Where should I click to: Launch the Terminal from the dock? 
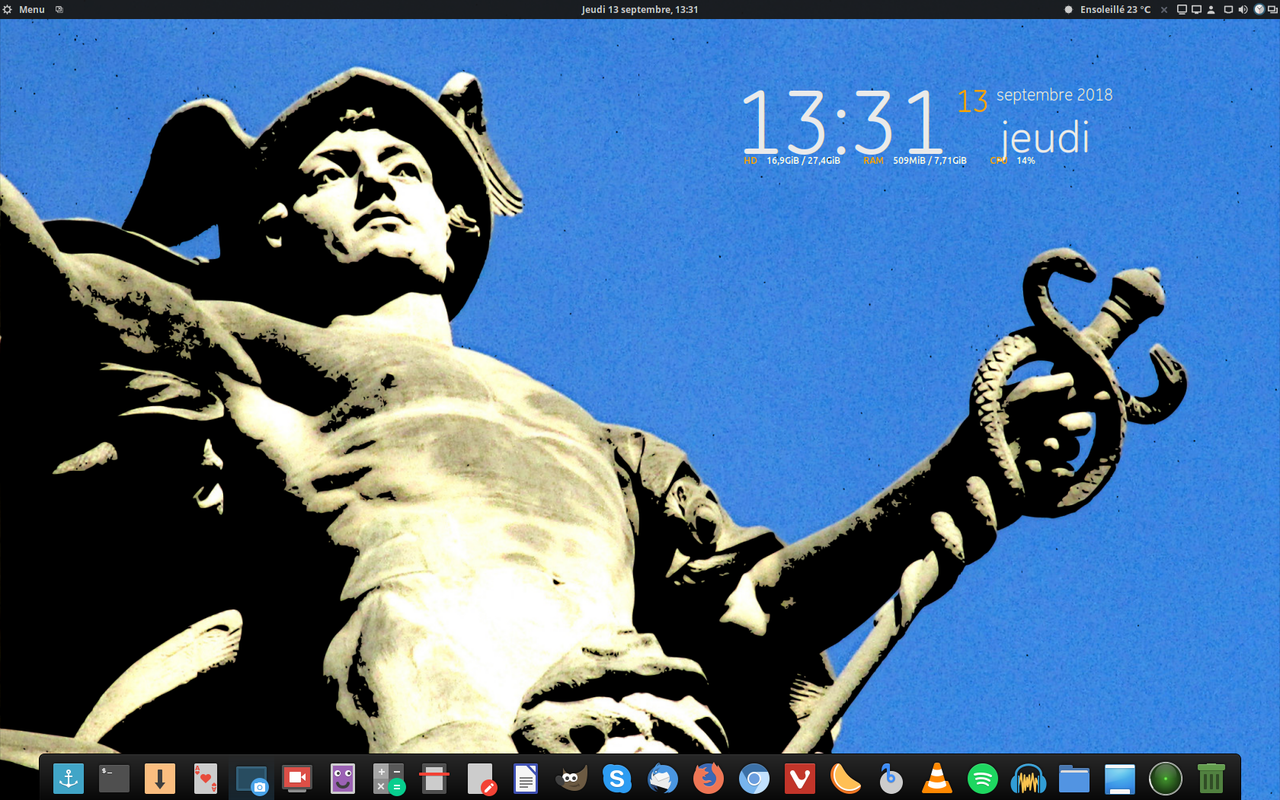[114, 778]
